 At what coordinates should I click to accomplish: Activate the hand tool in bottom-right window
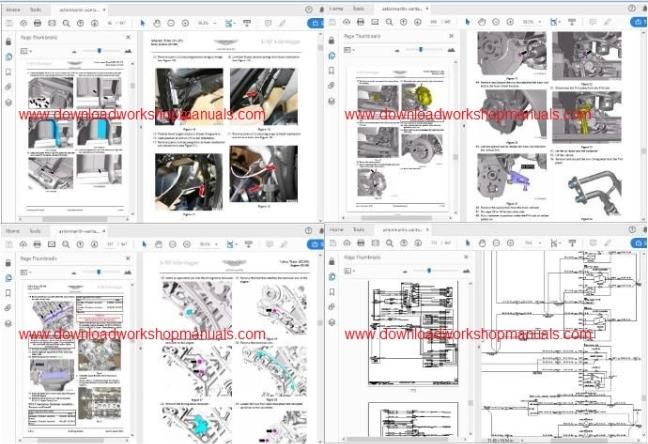coord(482,243)
